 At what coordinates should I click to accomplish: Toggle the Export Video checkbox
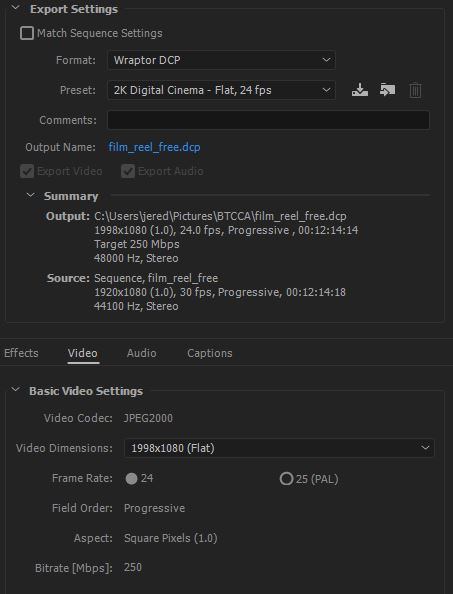pos(27,171)
